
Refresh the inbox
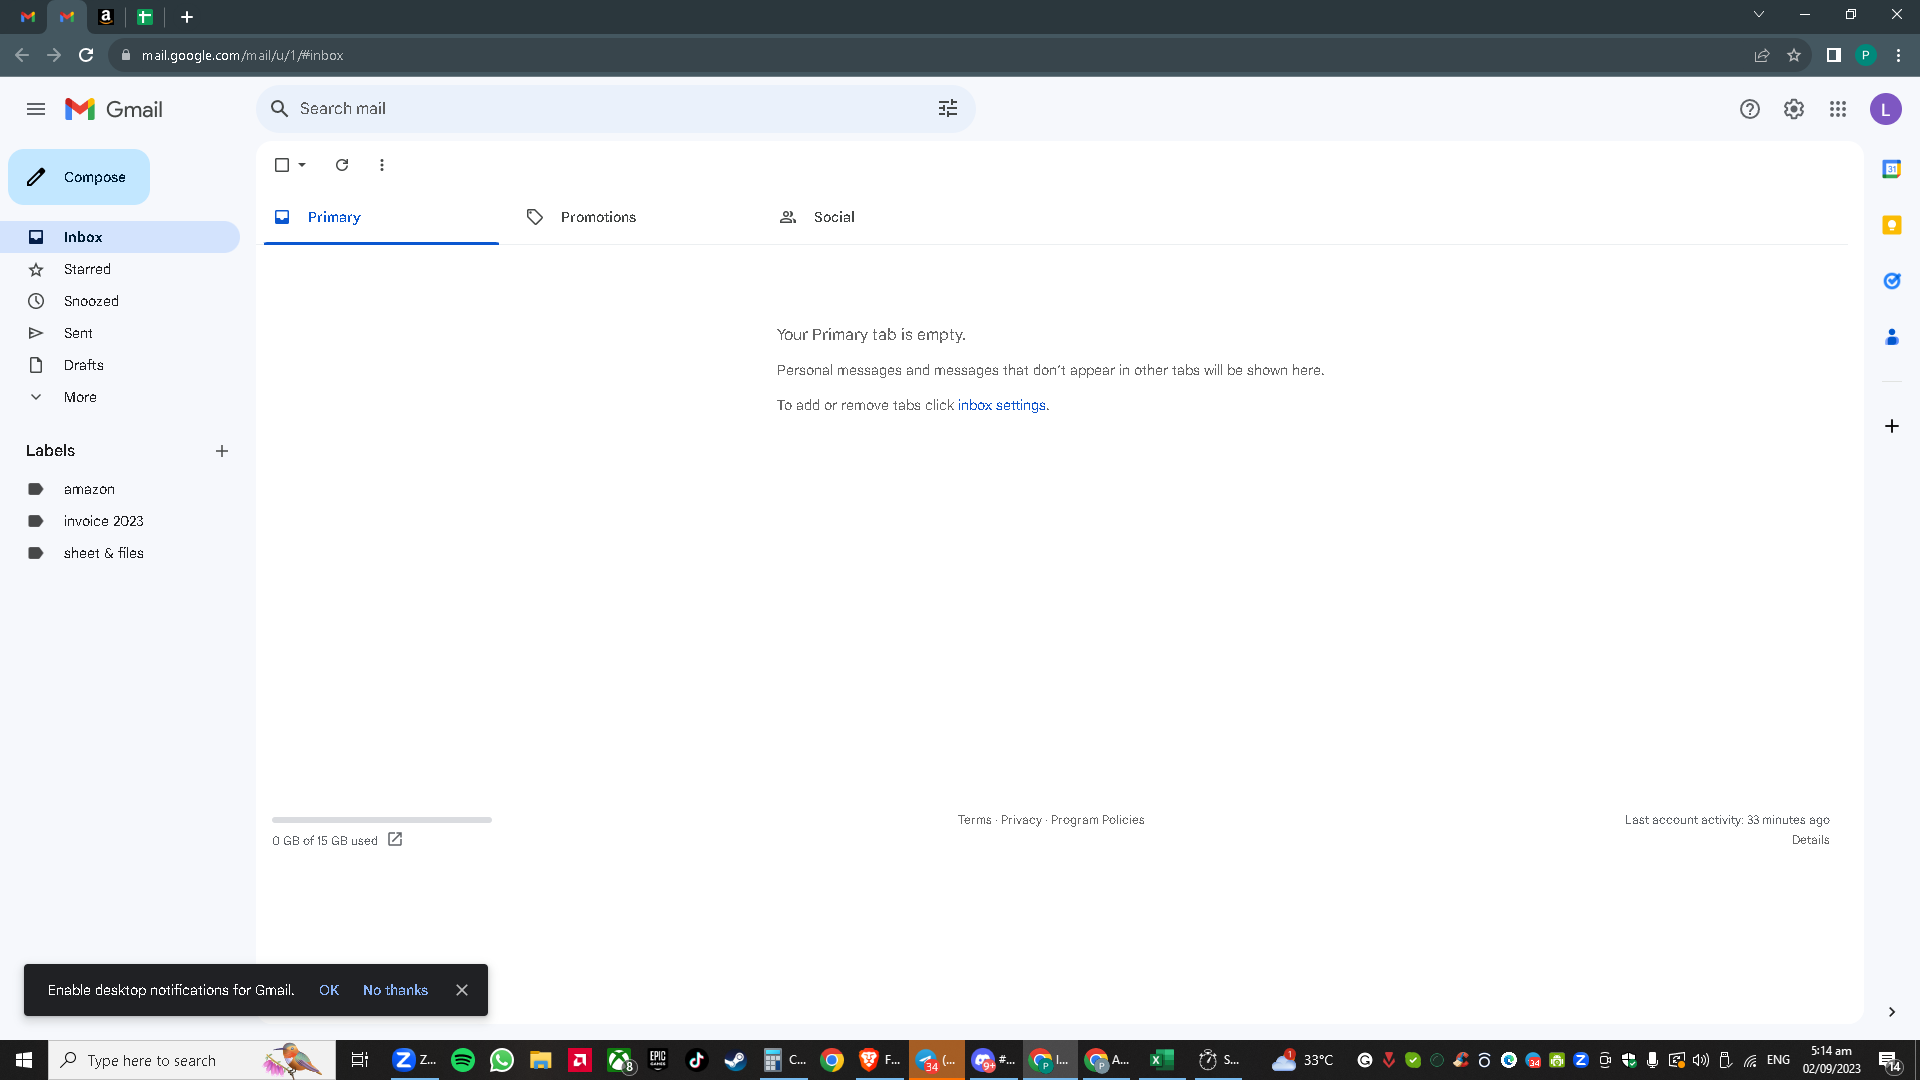pyautogui.click(x=342, y=165)
